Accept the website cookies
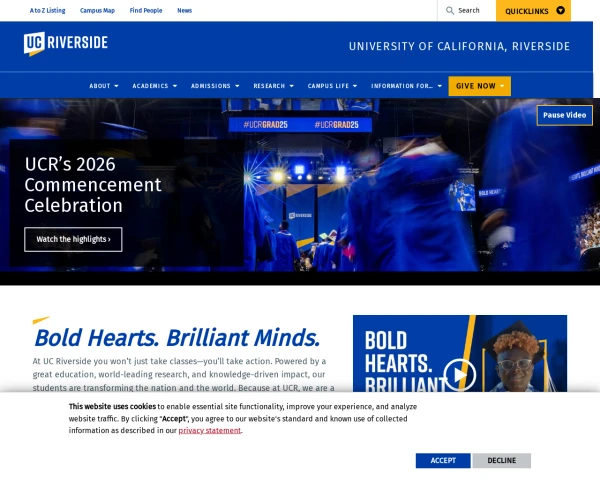600x480 pixels. point(443,460)
